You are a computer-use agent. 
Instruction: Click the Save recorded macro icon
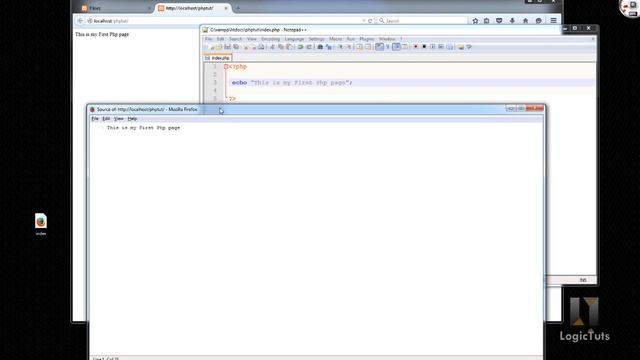(449, 47)
